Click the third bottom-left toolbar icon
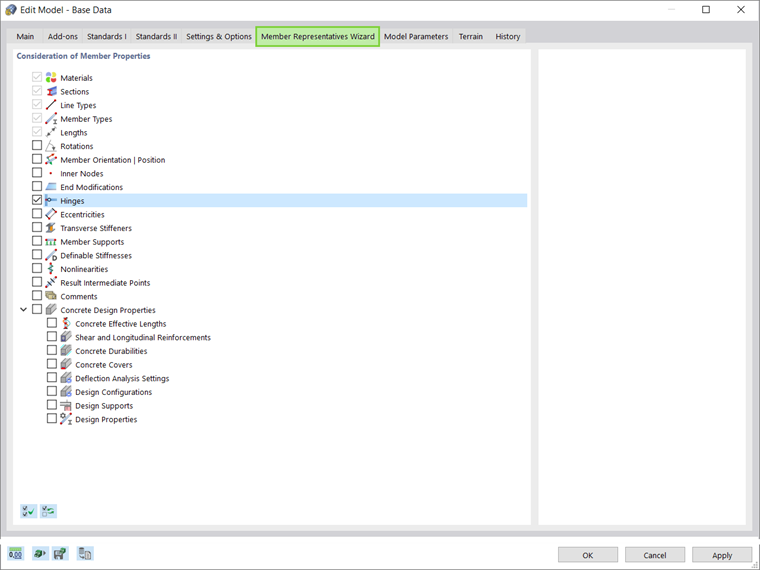 coord(60,554)
